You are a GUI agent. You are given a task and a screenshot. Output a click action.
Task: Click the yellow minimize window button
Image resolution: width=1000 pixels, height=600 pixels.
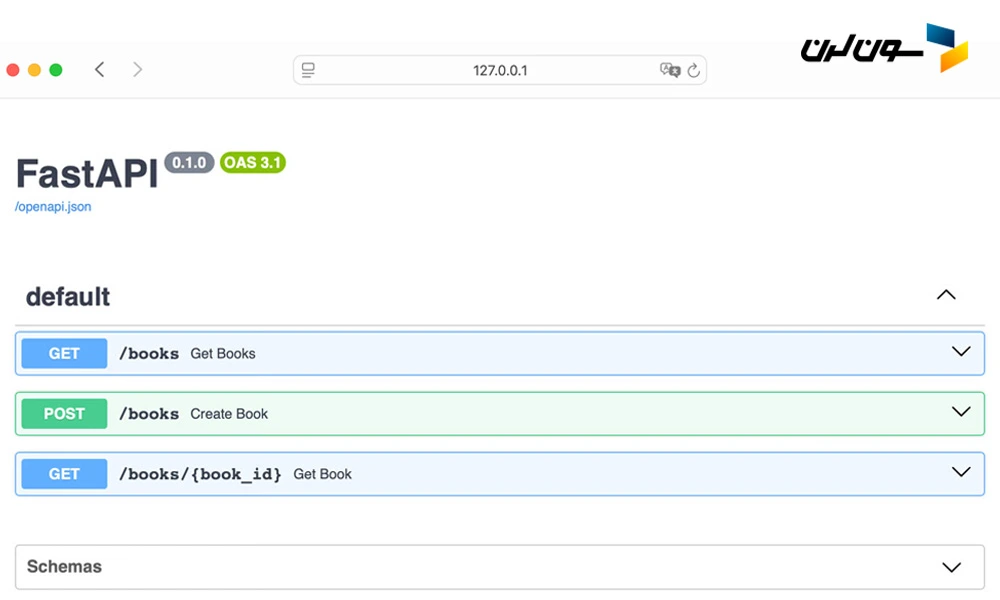pos(34,70)
